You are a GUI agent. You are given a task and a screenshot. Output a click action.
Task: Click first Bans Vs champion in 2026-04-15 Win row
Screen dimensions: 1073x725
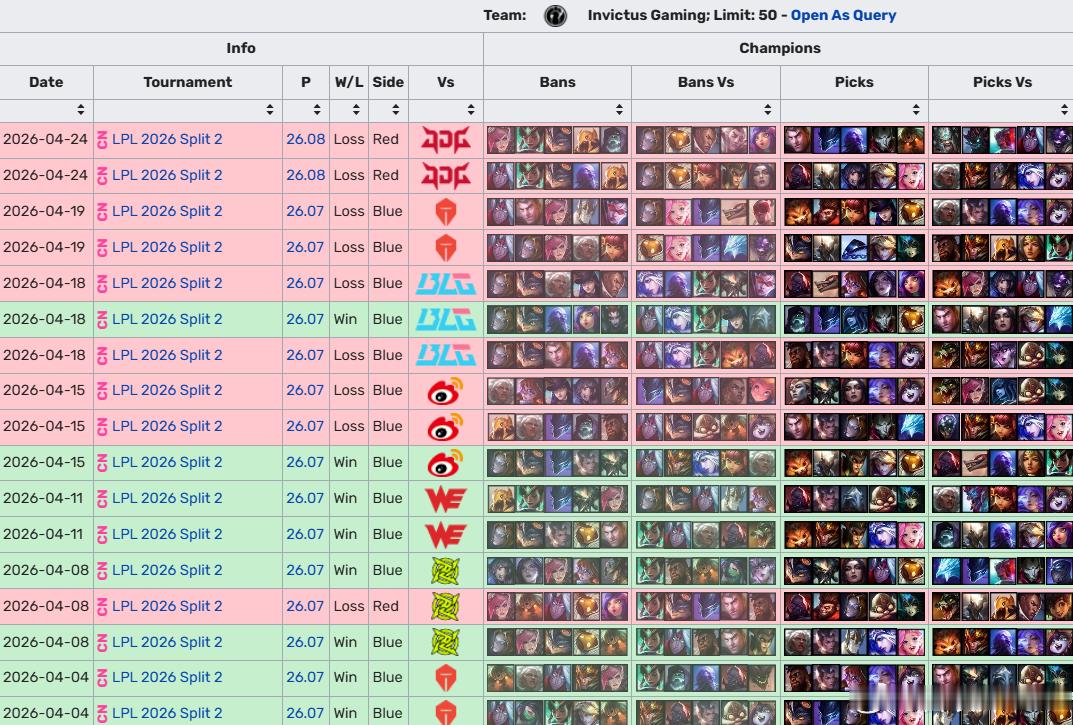tap(649, 463)
